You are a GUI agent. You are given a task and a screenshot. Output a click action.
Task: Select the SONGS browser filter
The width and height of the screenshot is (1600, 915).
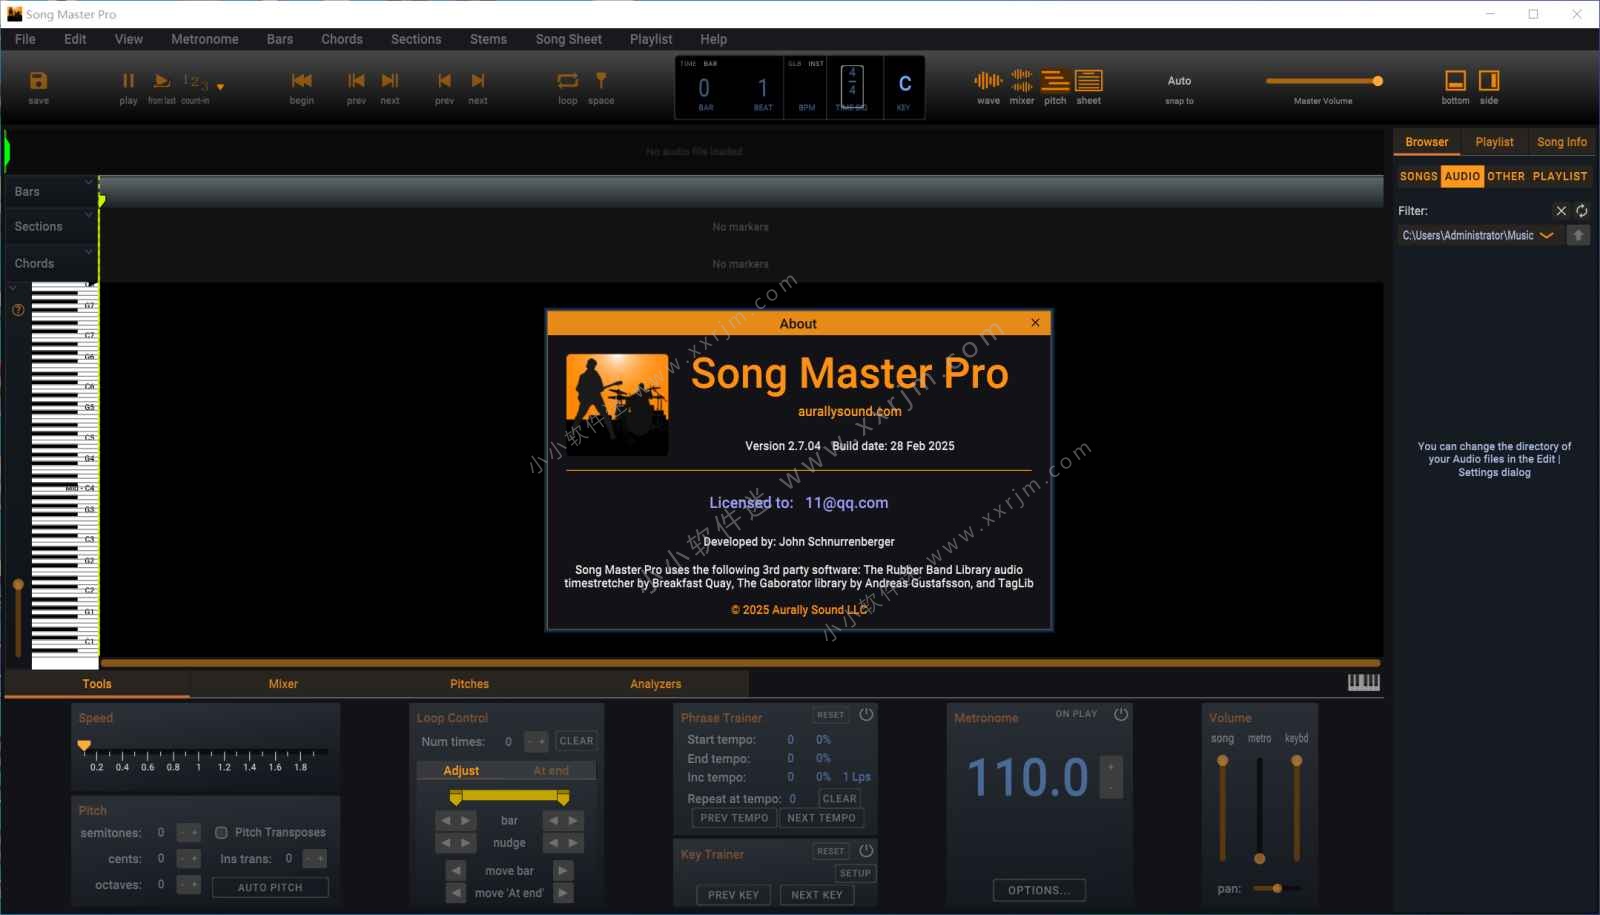1418,176
